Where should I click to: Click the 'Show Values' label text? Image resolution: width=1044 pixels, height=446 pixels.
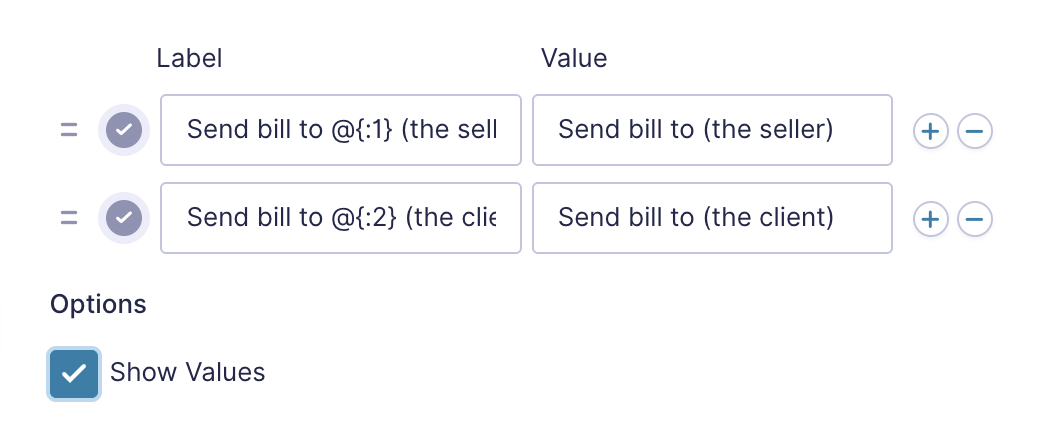187,372
